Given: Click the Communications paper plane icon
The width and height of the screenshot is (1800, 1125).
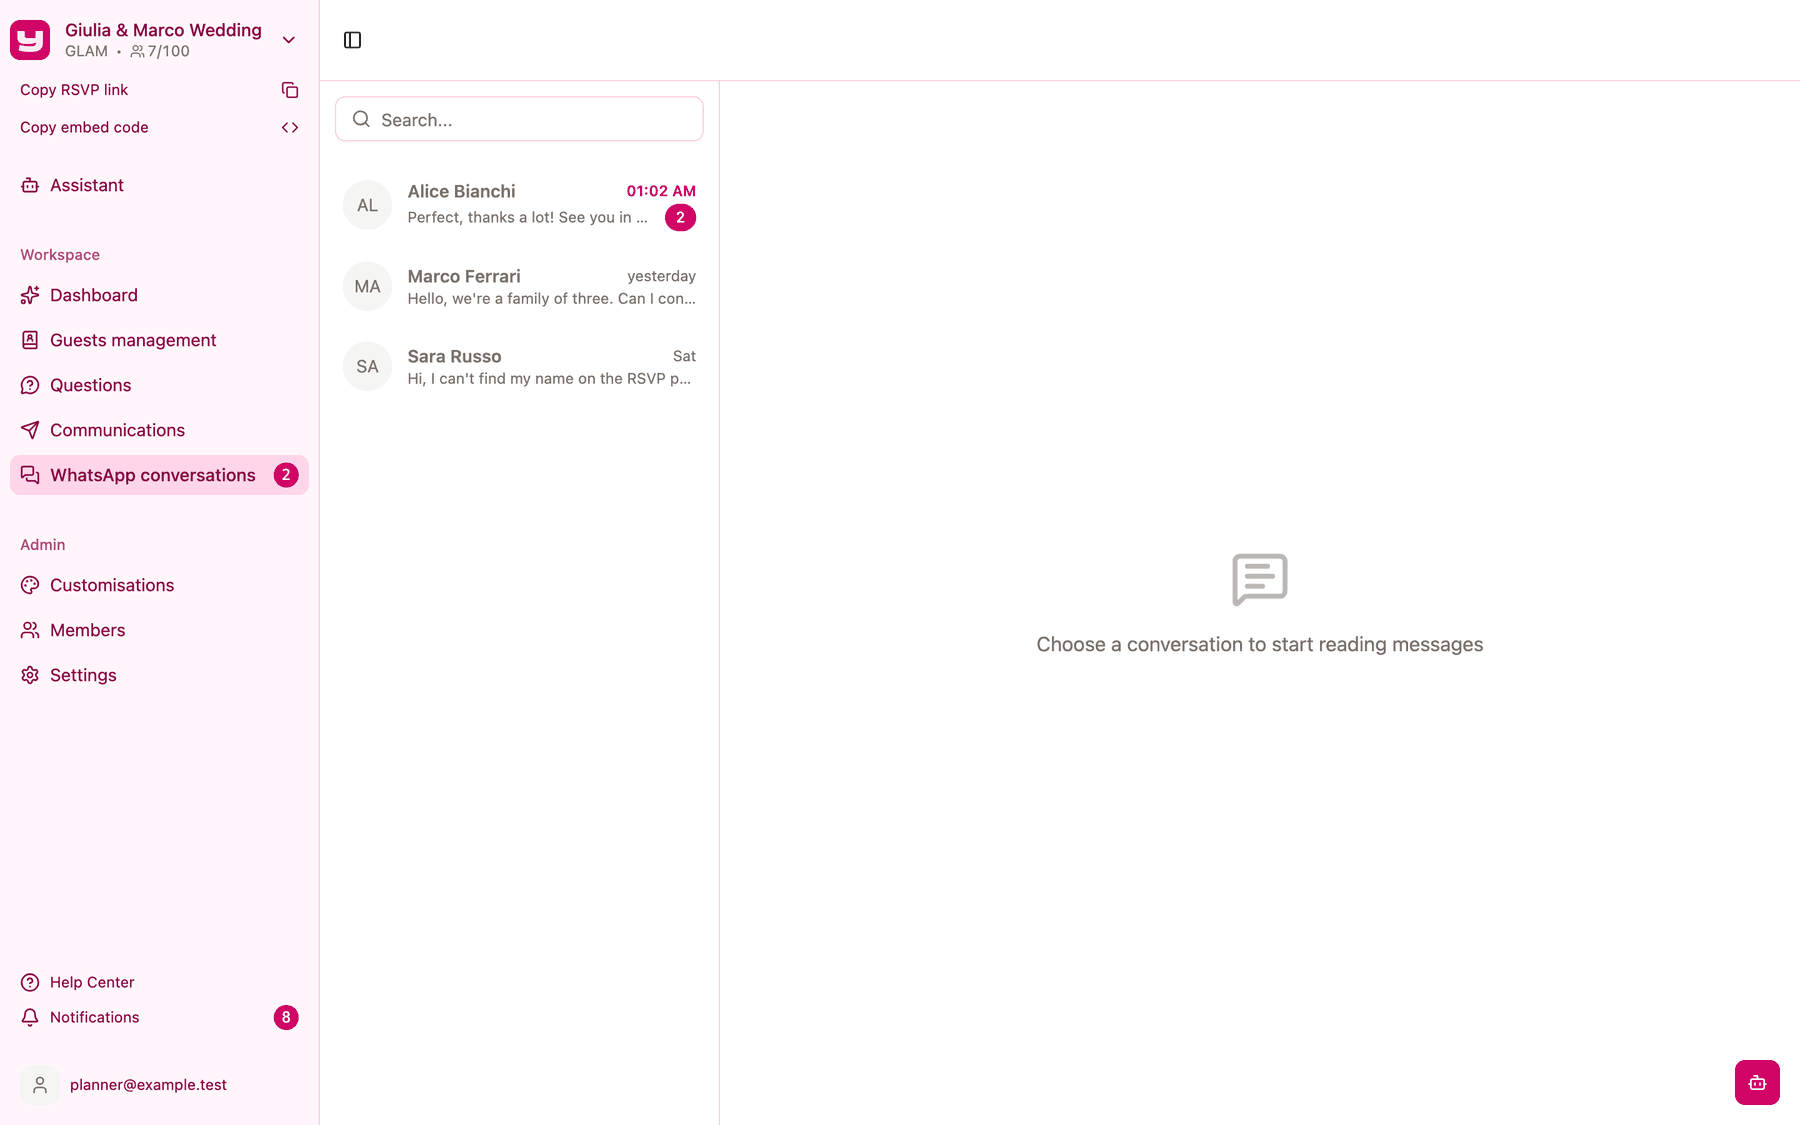Looking at the screenshot, I should (x=30, y=430).
